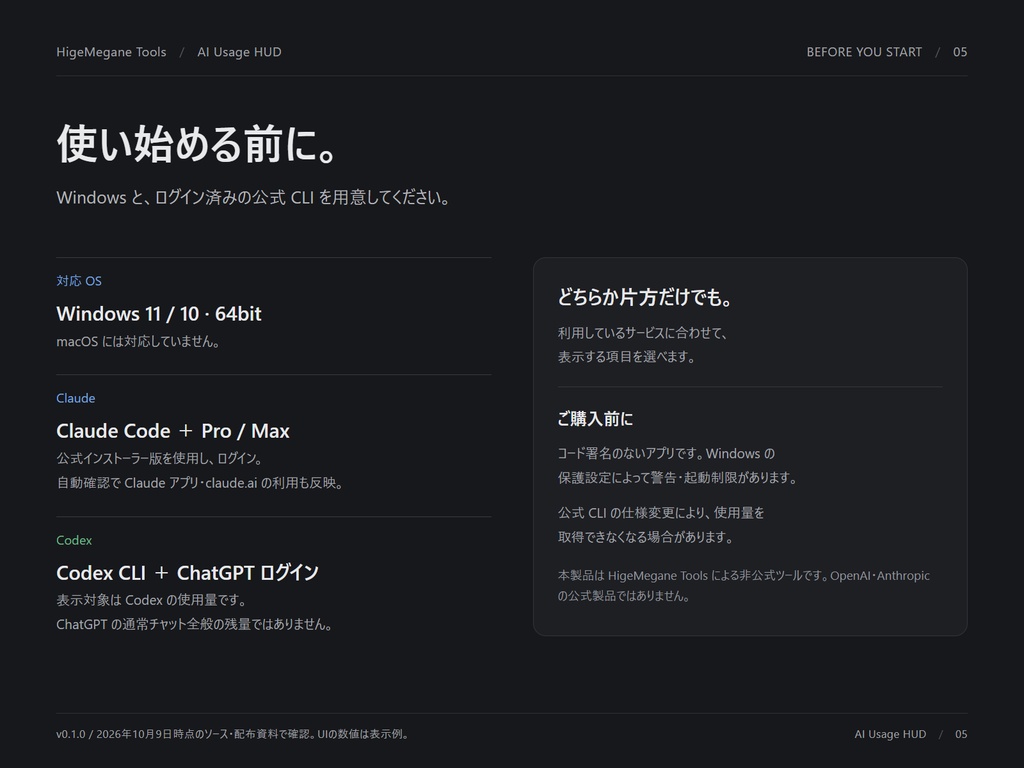The width and height of the screenshot is (1024, 768).
Task: Select the "Codex CLI + ChatGPT ログイン" heading
Action: point(187,573)
